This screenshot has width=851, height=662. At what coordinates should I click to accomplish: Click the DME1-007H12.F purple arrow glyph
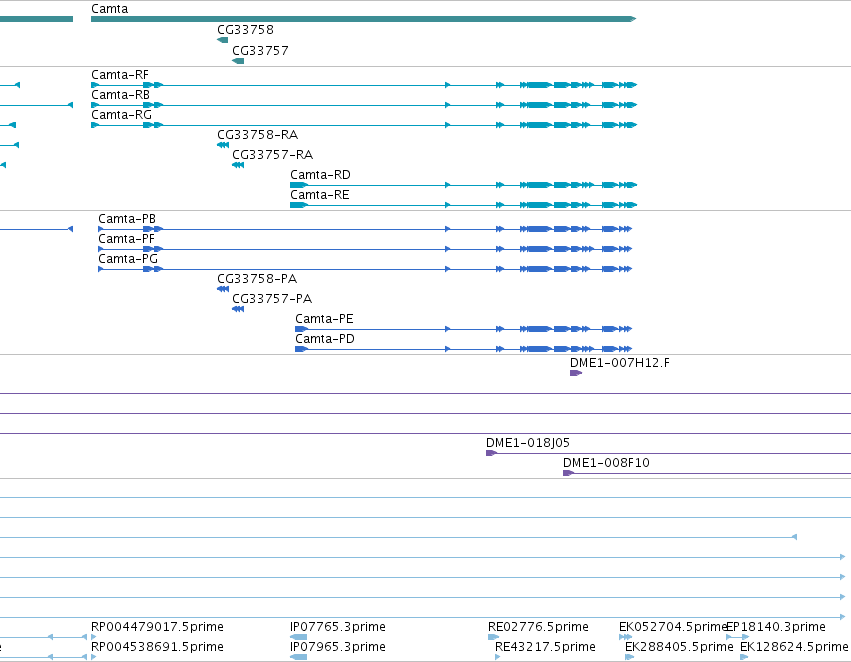coord(576,373)
